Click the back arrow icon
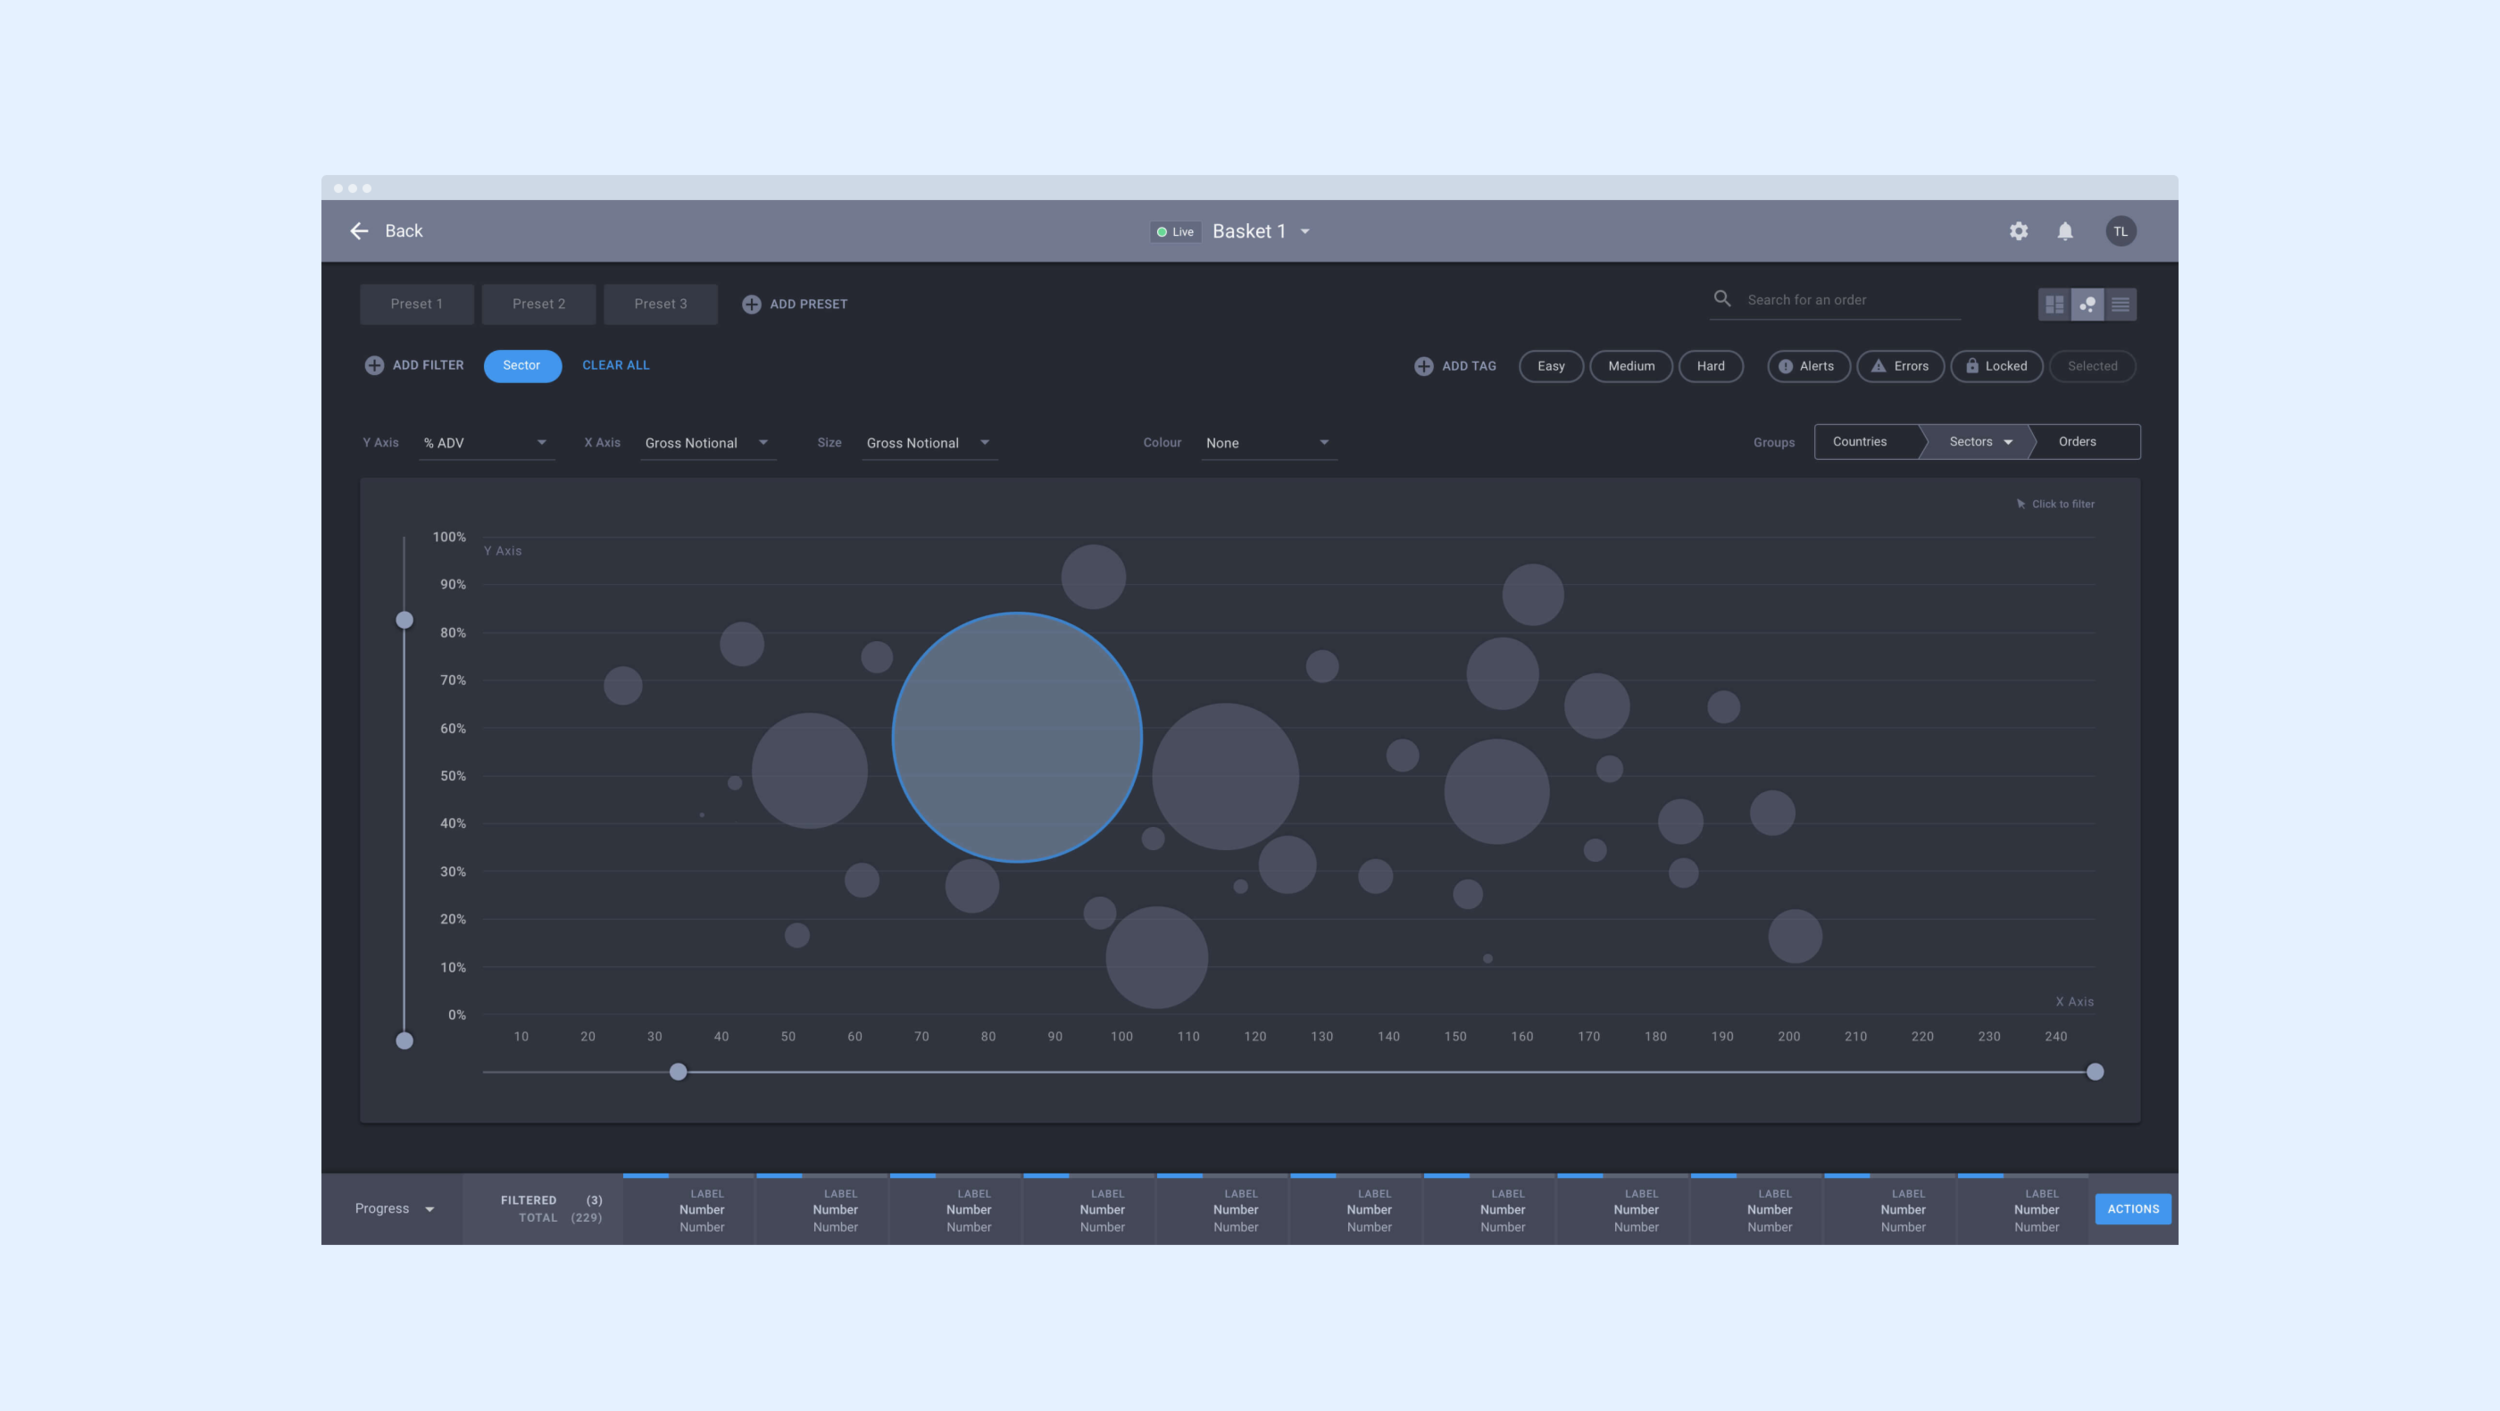Screen dimensions: 2500x1411 point(359,231)
